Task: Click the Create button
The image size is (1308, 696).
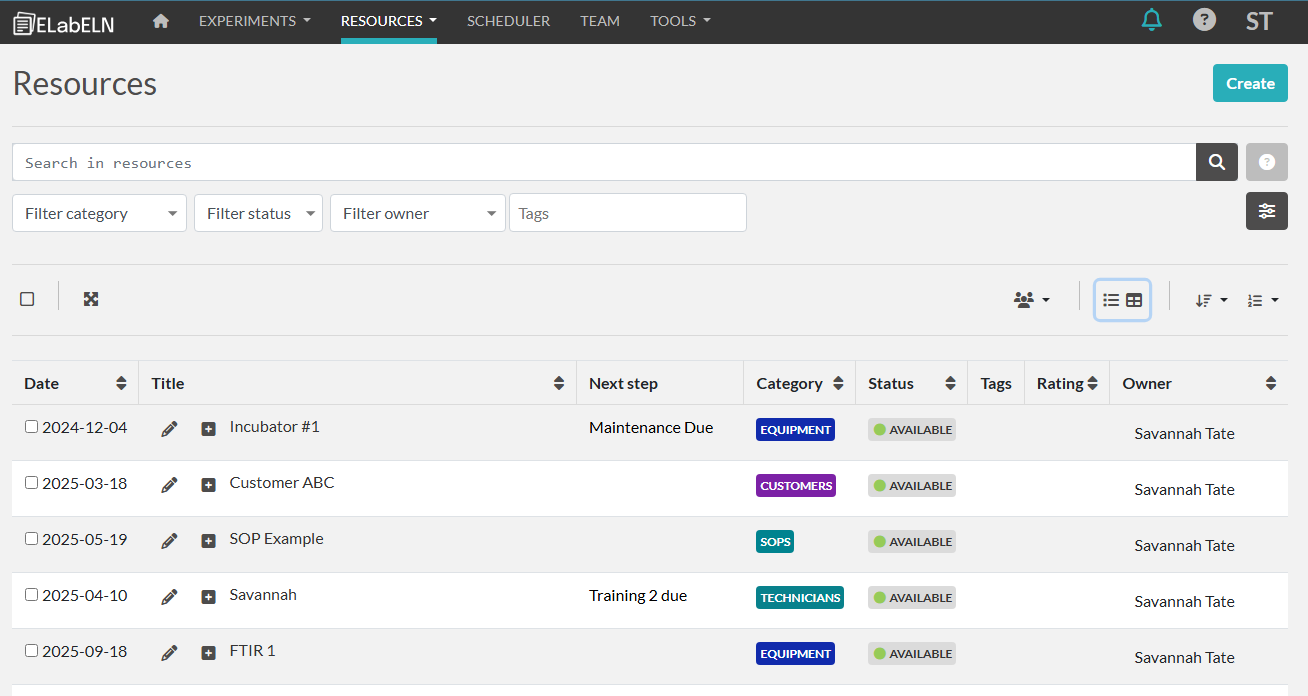Action: coord(1249,83)
